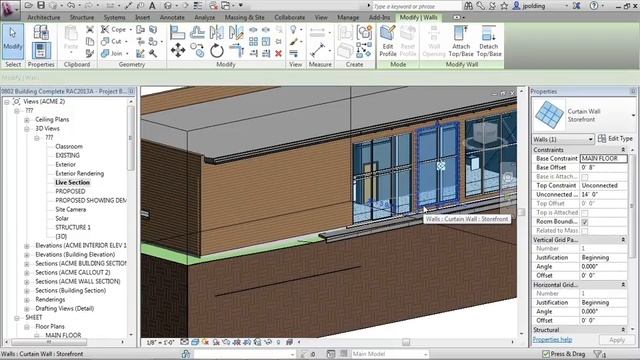640x360 pixels.
Task: Collapse the Horizontal Grid section
Action: coord(623,284)
